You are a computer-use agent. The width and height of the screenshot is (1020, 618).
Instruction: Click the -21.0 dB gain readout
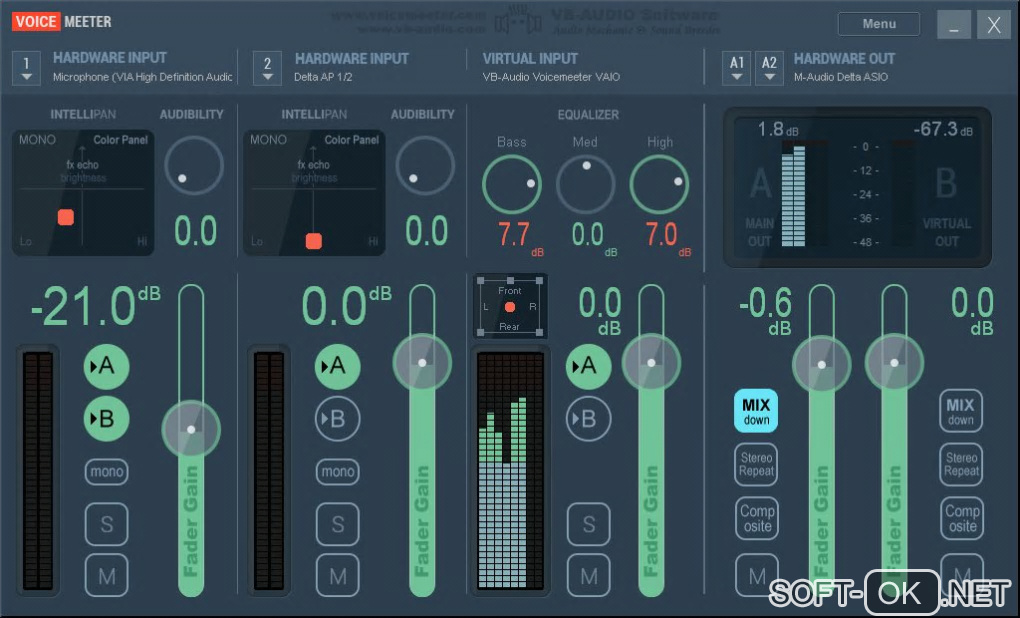(x=96, y=305)
